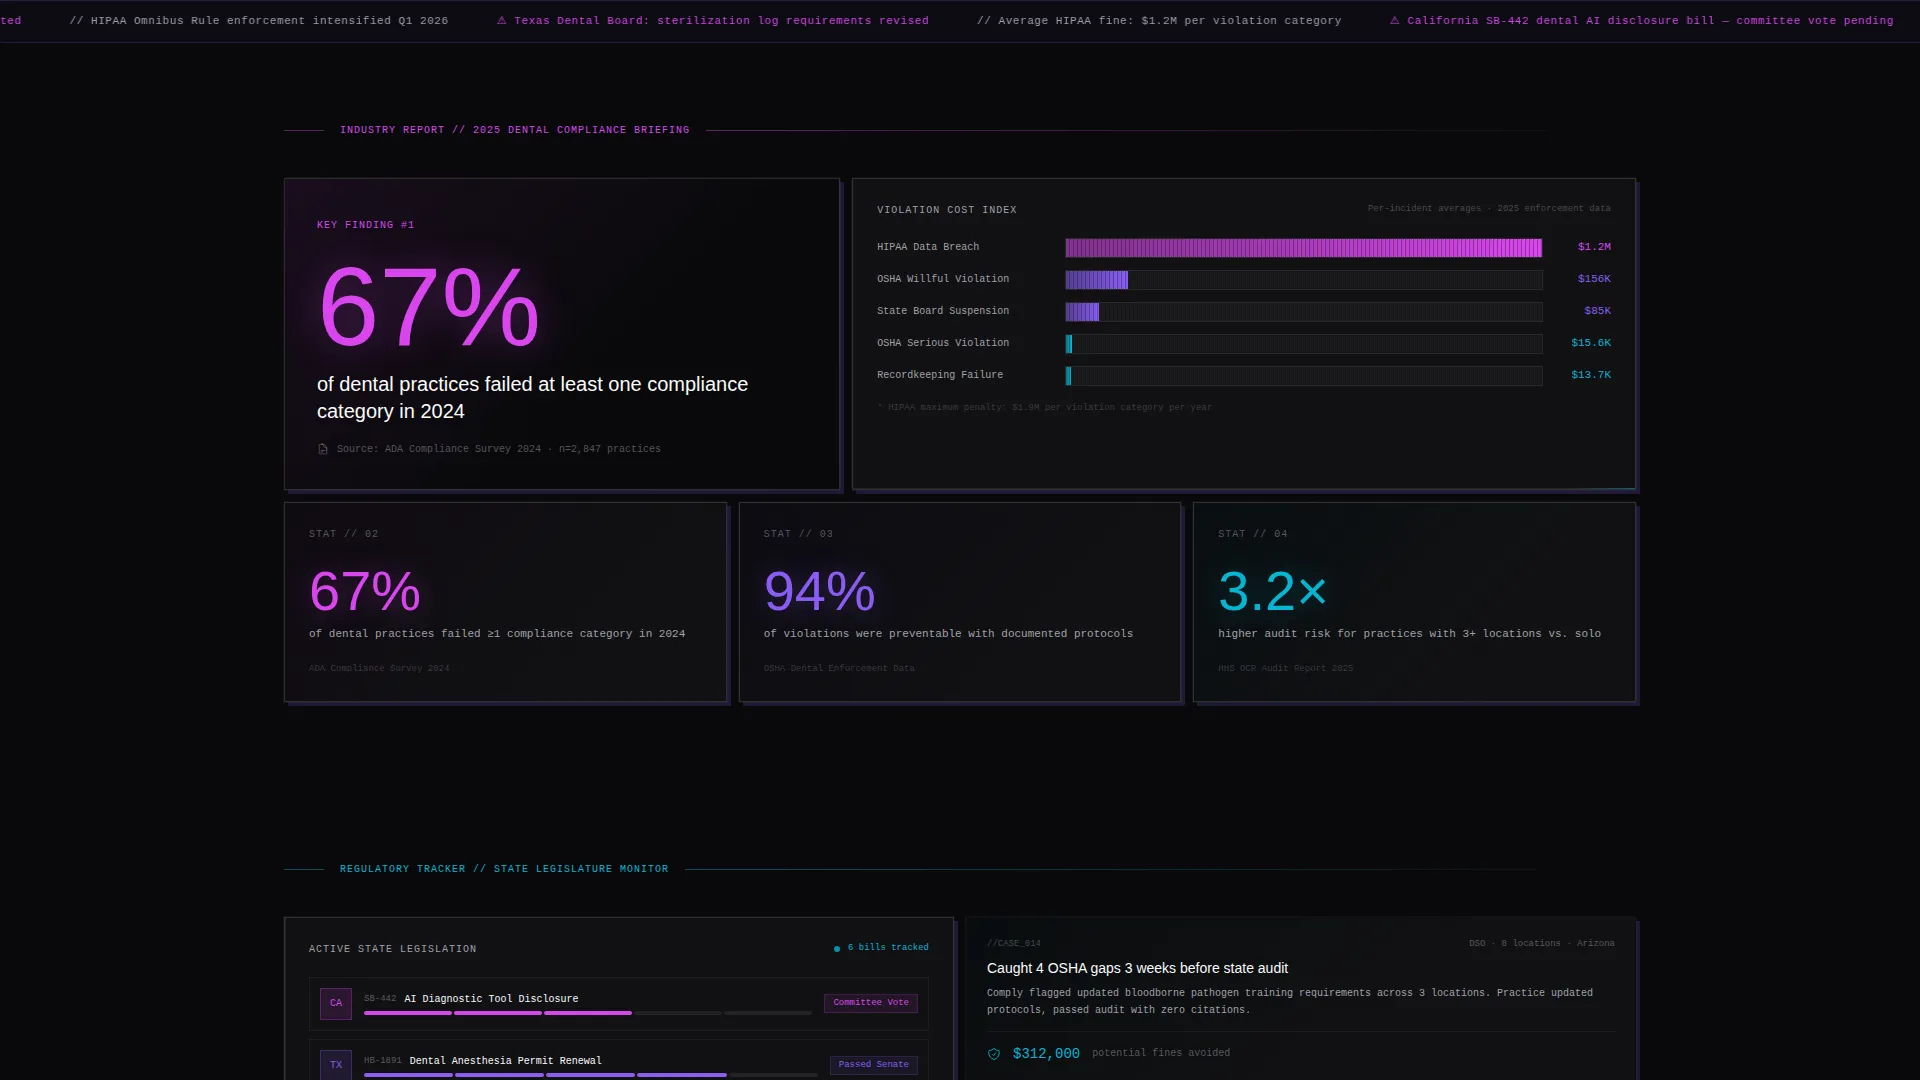Image resolution: width=1920 pixels, height=1080 pixels.
Task: Click the $15.6K value
Action: coord(1591,343)
